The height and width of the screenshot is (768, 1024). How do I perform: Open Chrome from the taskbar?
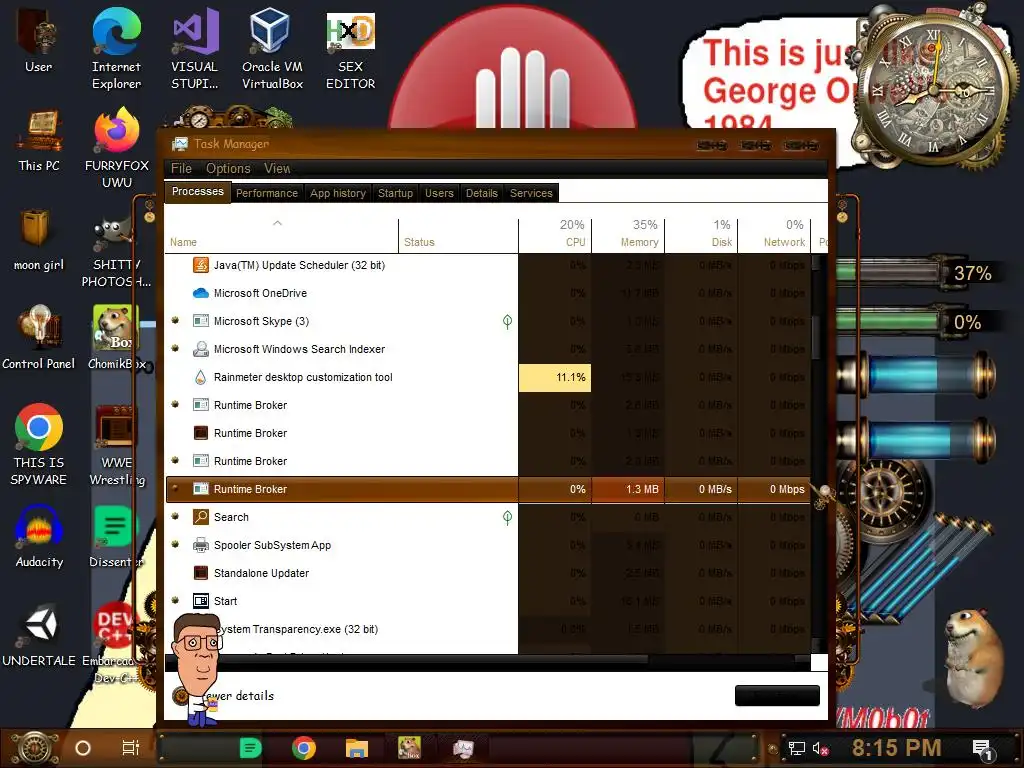pos(304,748)
